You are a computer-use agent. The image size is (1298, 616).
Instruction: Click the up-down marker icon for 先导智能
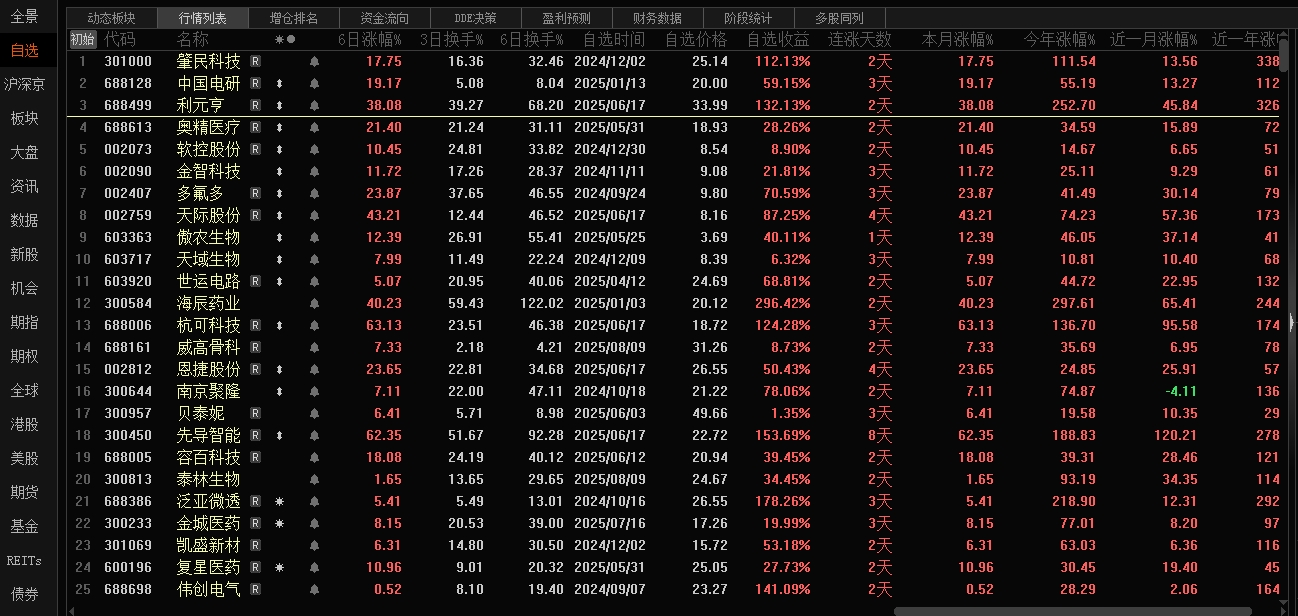(279, 435)
